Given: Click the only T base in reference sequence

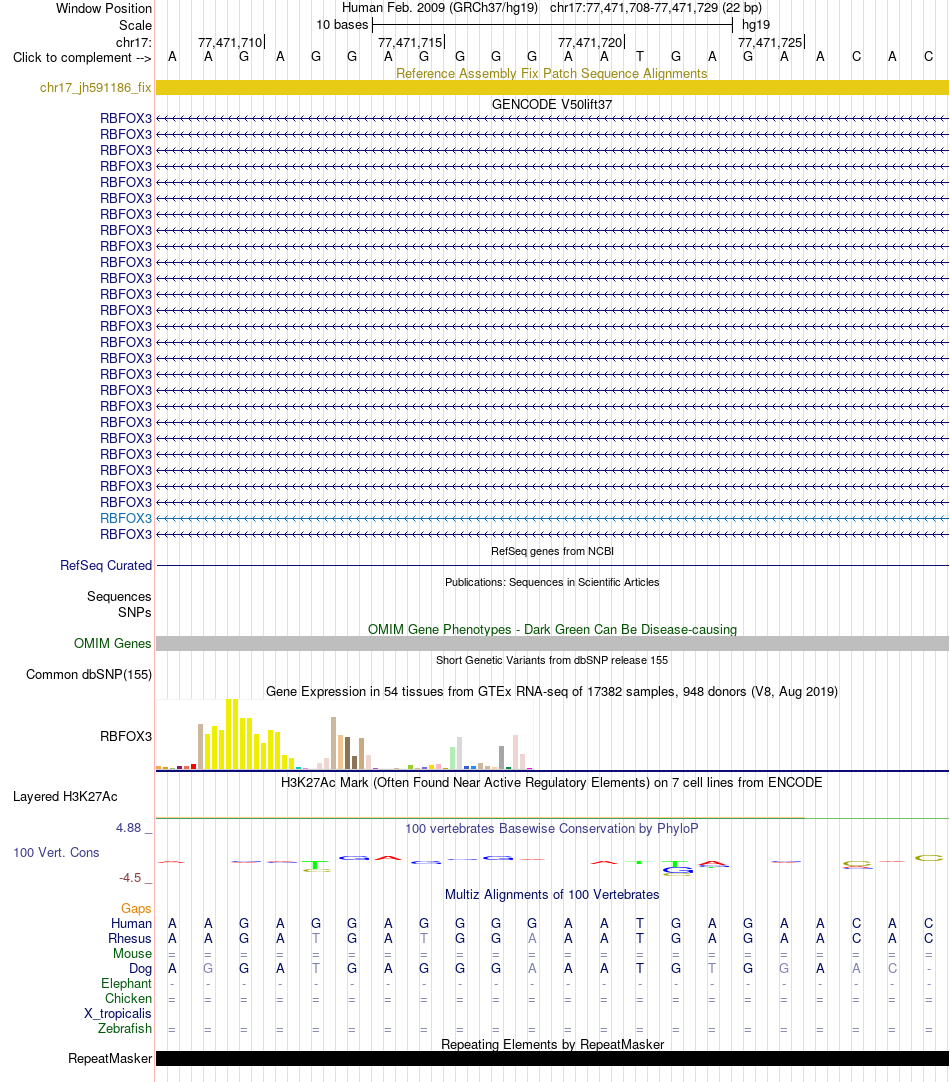Looking at the screenshot, I should coord(640,57).
